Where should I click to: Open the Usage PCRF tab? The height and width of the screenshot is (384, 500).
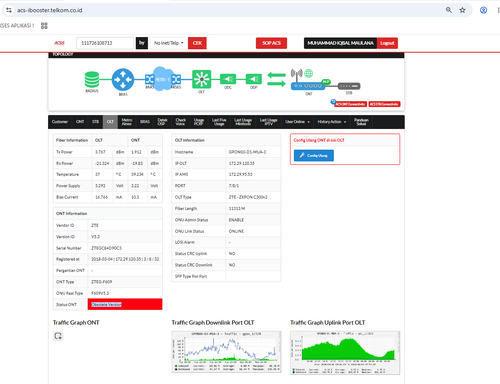tap(199, 122)
